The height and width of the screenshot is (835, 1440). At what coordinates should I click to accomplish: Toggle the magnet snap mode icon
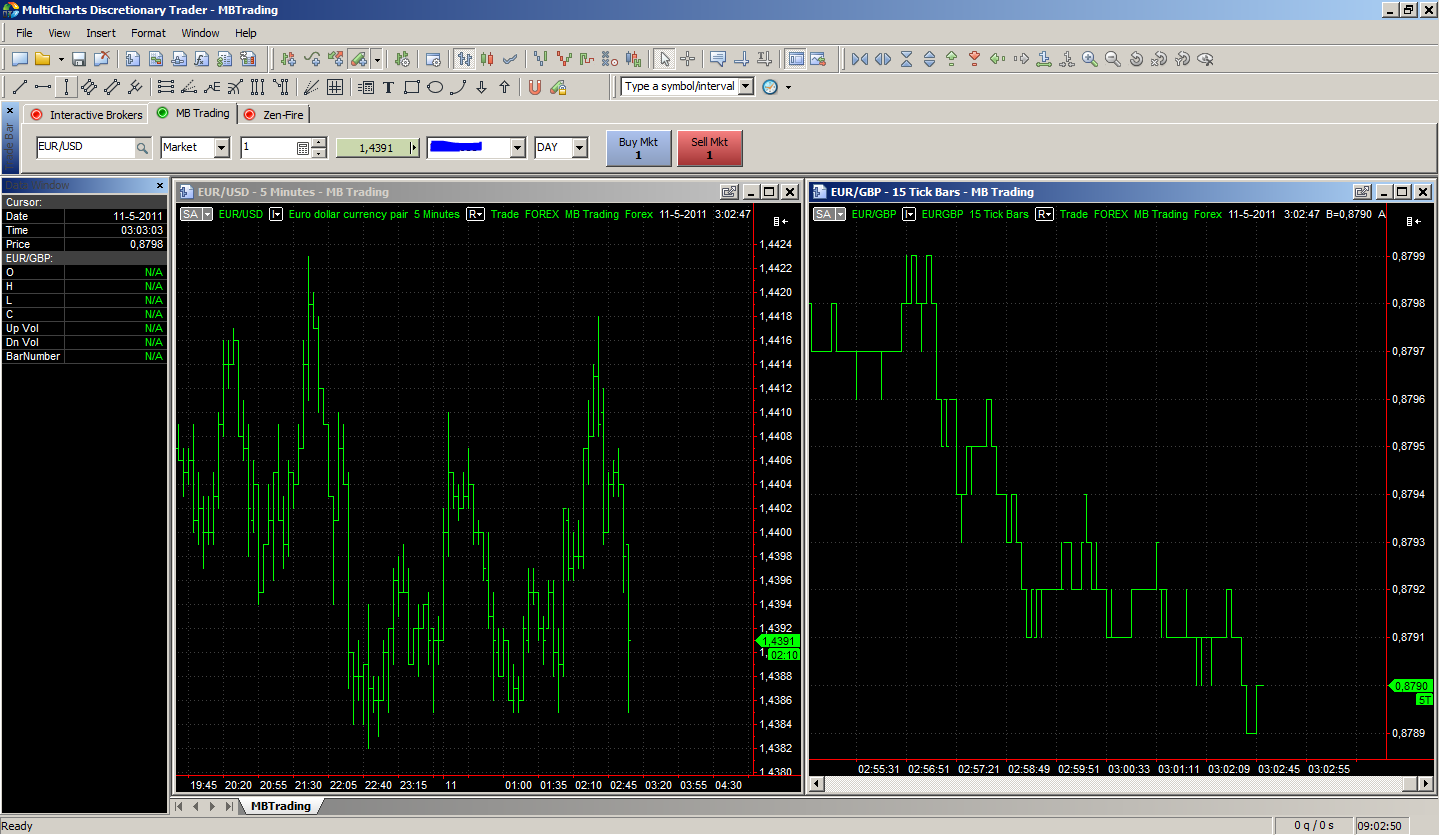pyautogui.click(x=535, y=87)
